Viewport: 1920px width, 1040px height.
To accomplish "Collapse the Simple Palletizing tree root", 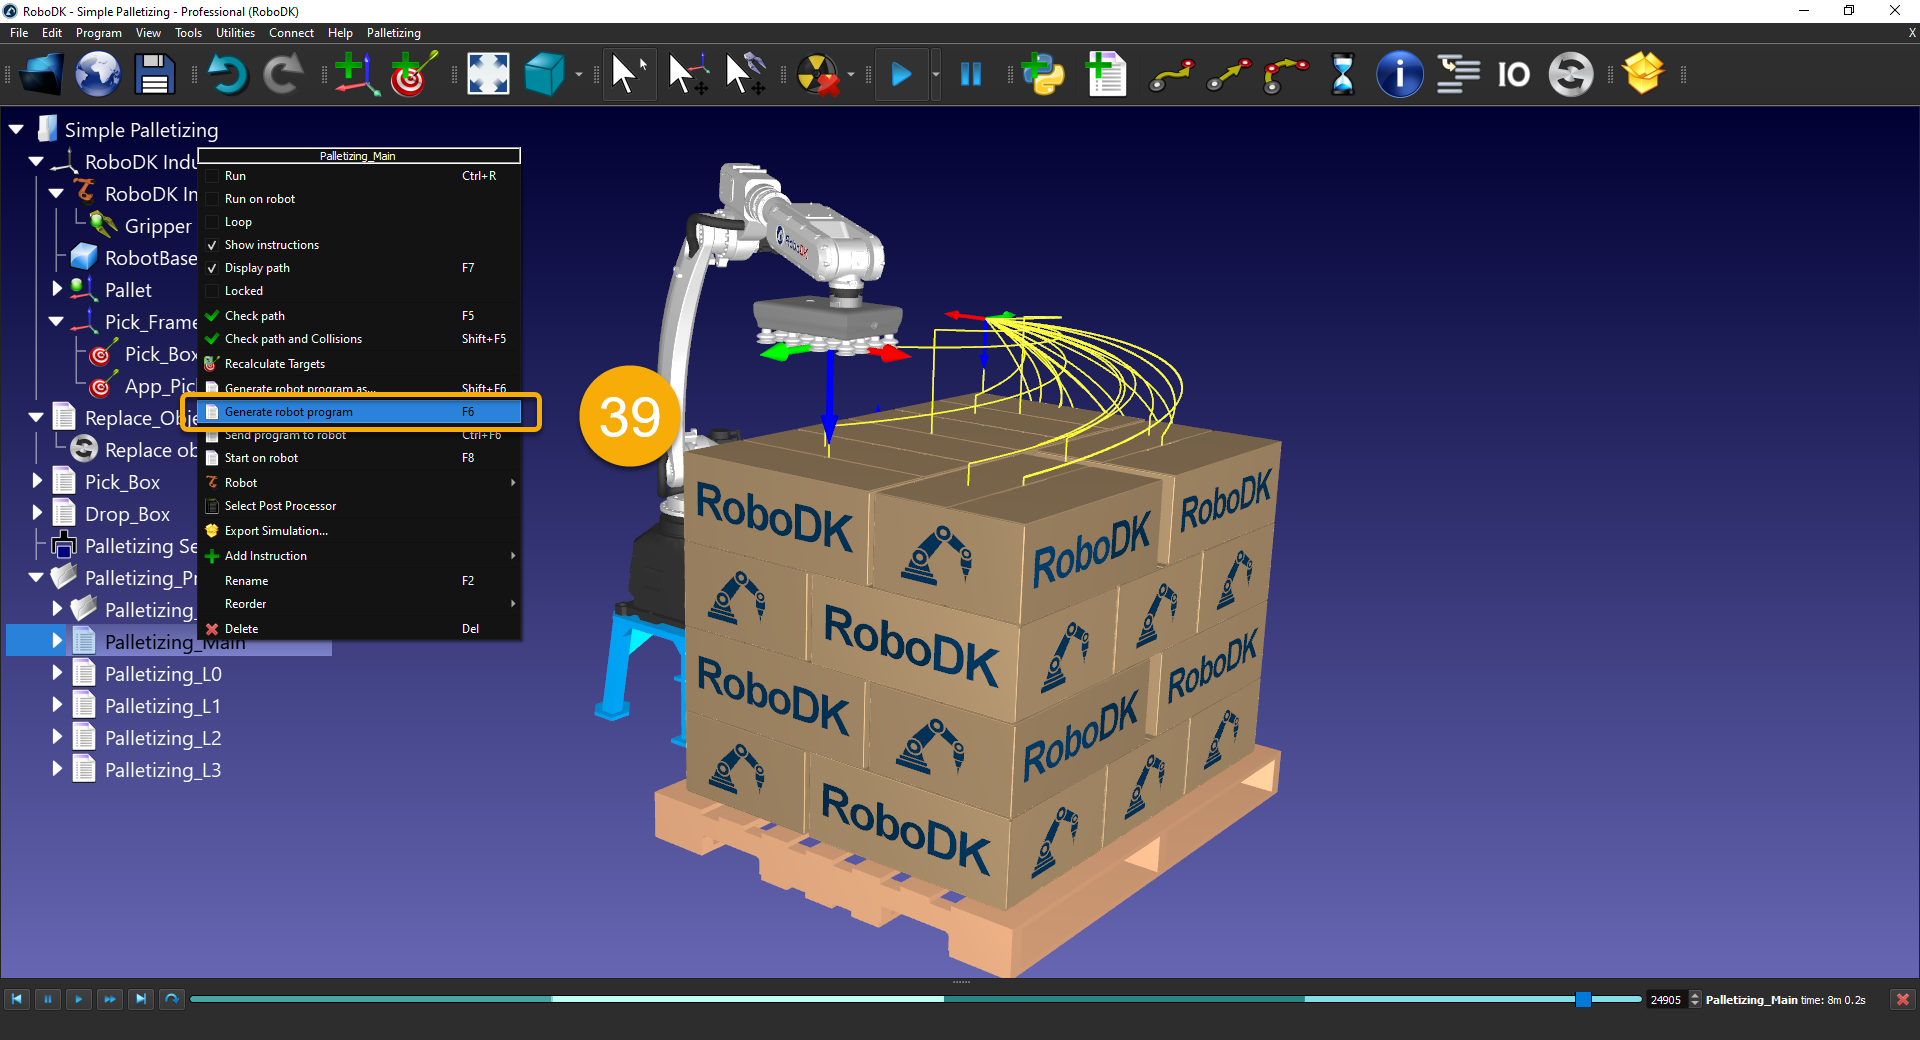I will click(x=15, y=128).
